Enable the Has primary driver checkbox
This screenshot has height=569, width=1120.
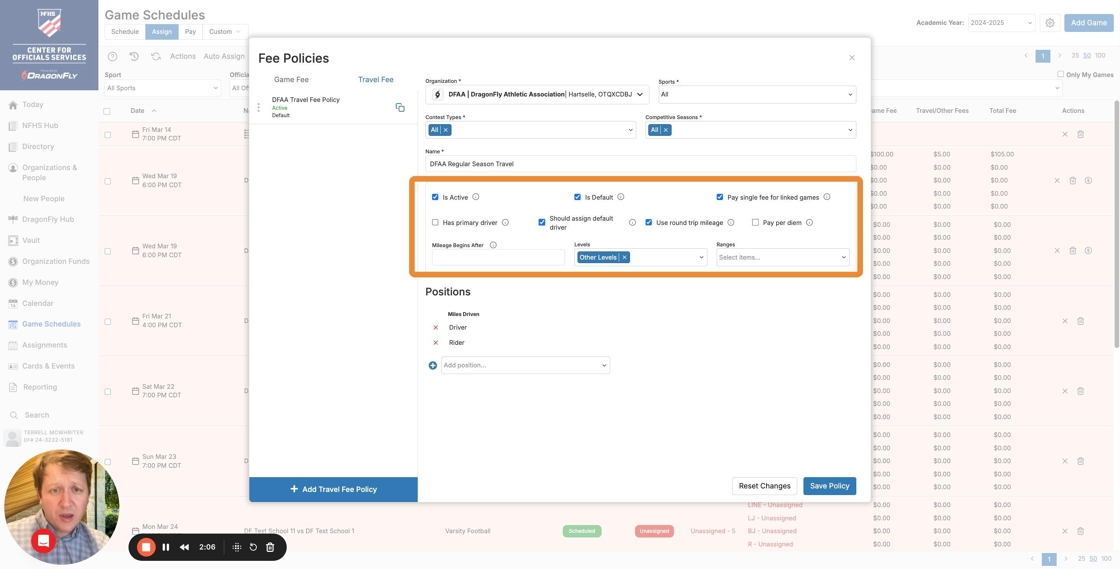435,223
